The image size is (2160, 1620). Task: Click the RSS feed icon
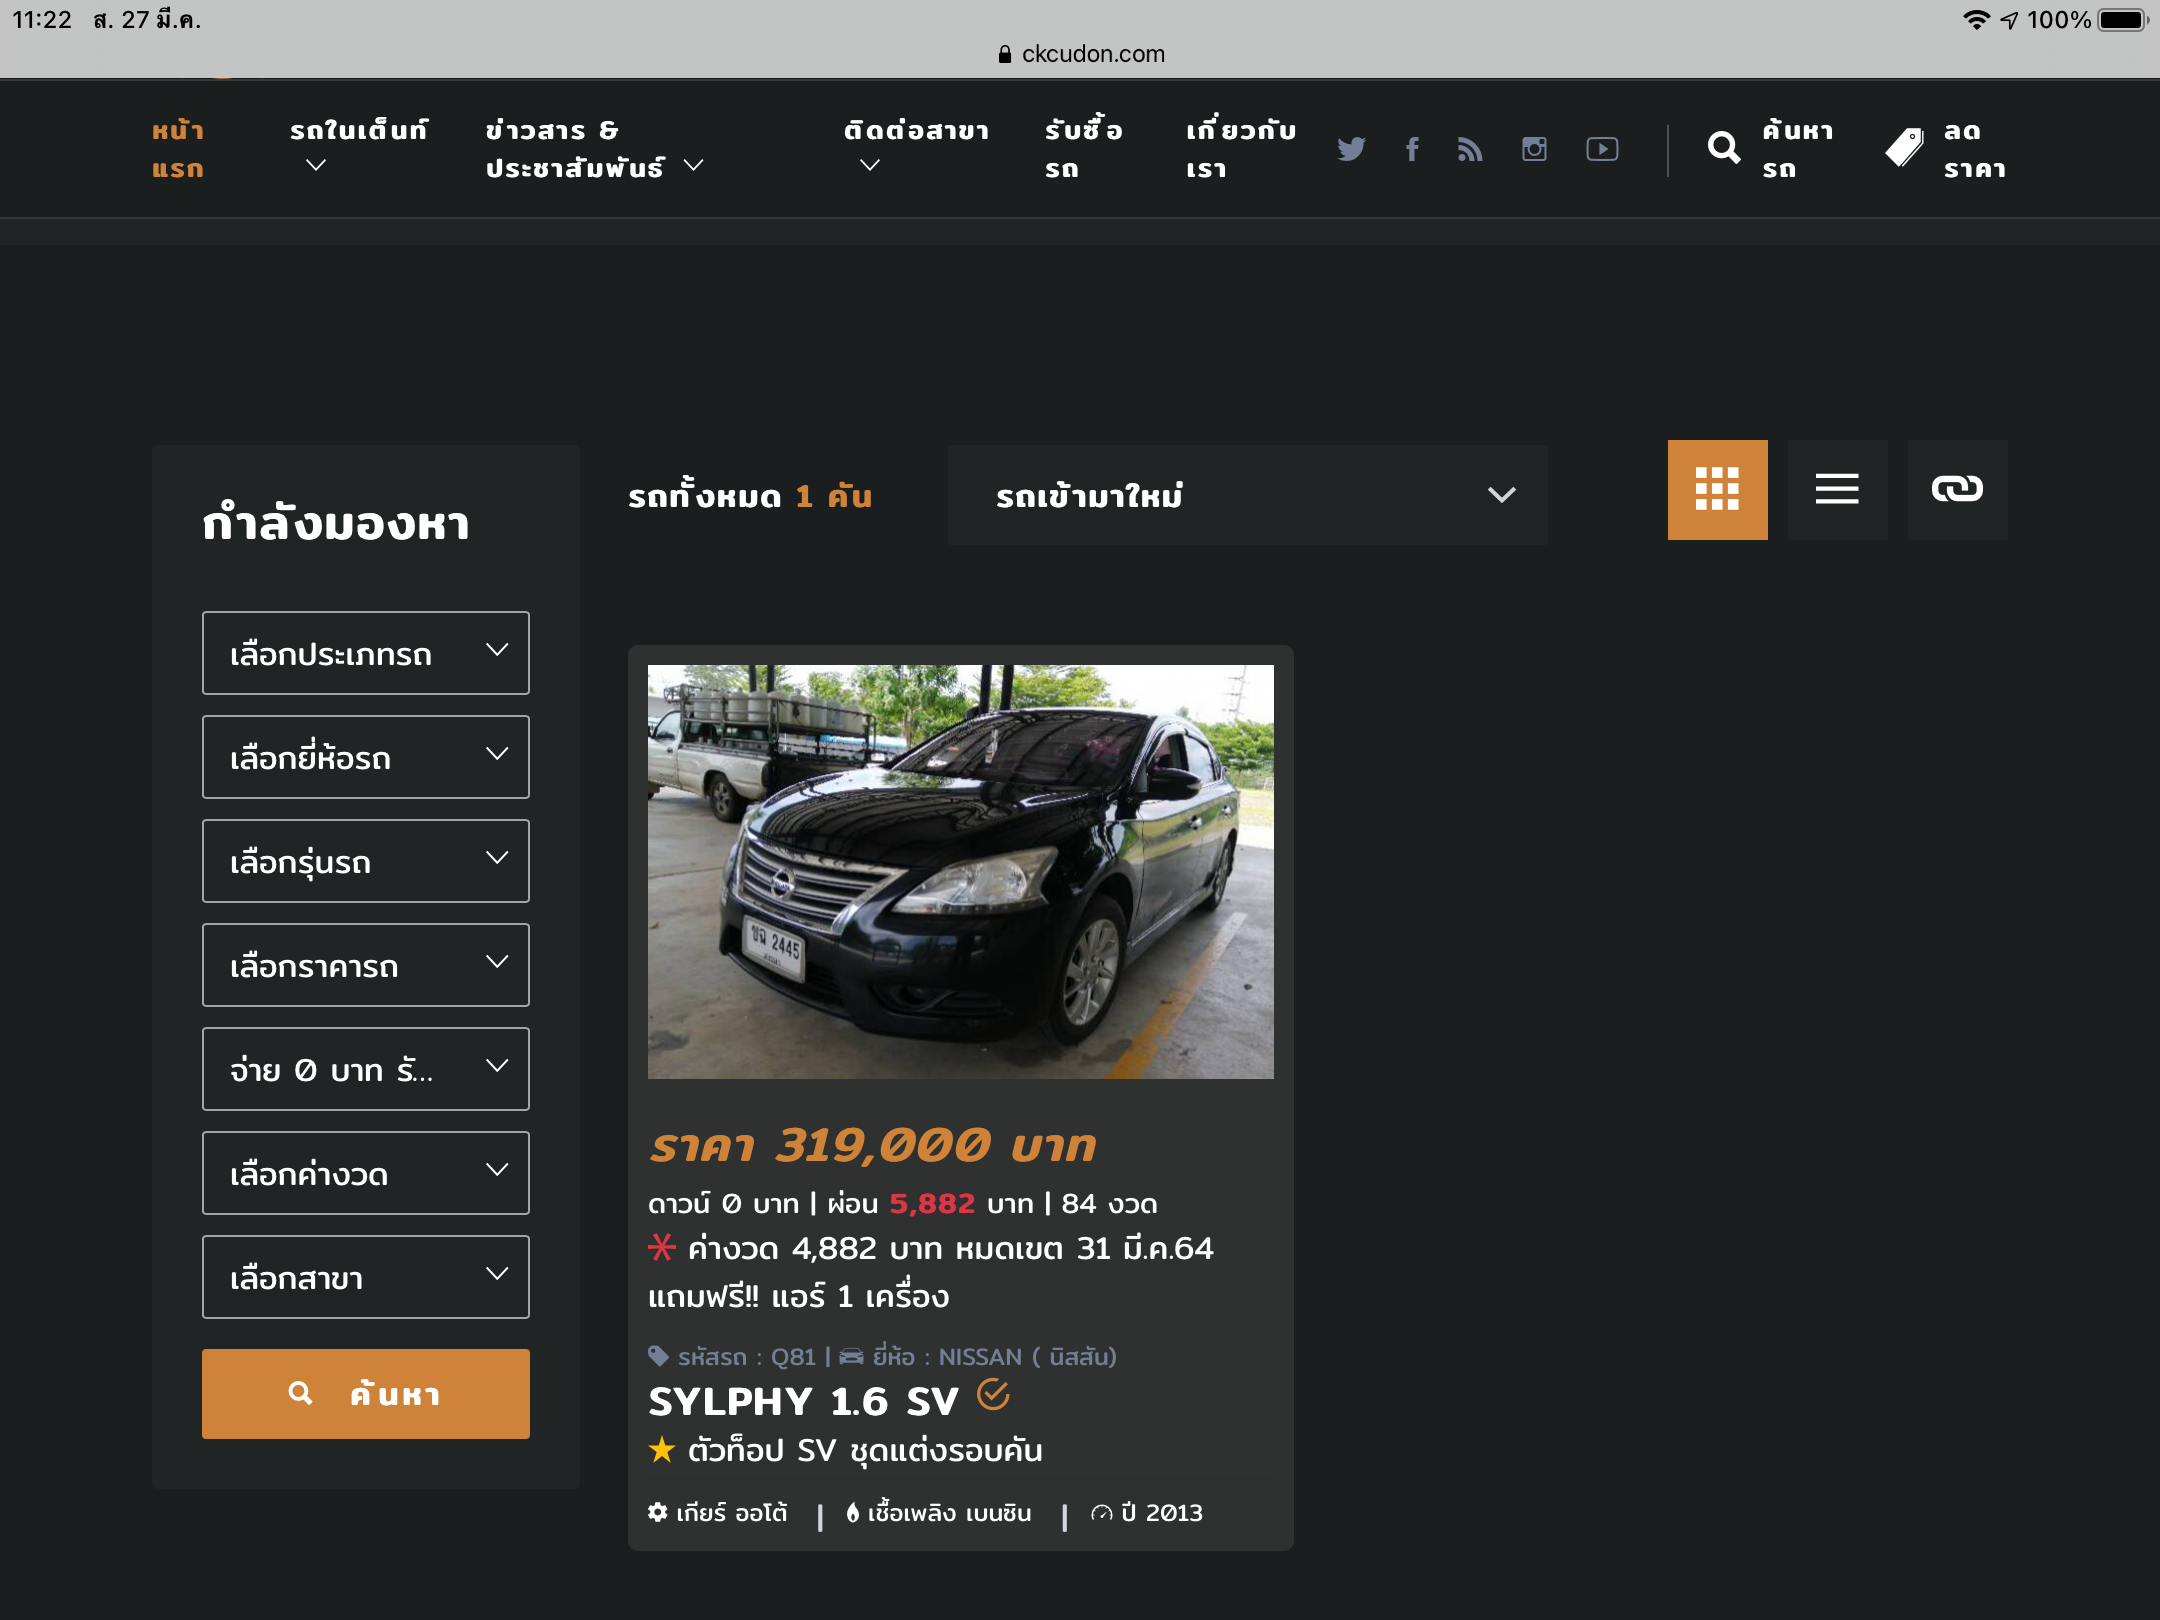pos(1470,149)
